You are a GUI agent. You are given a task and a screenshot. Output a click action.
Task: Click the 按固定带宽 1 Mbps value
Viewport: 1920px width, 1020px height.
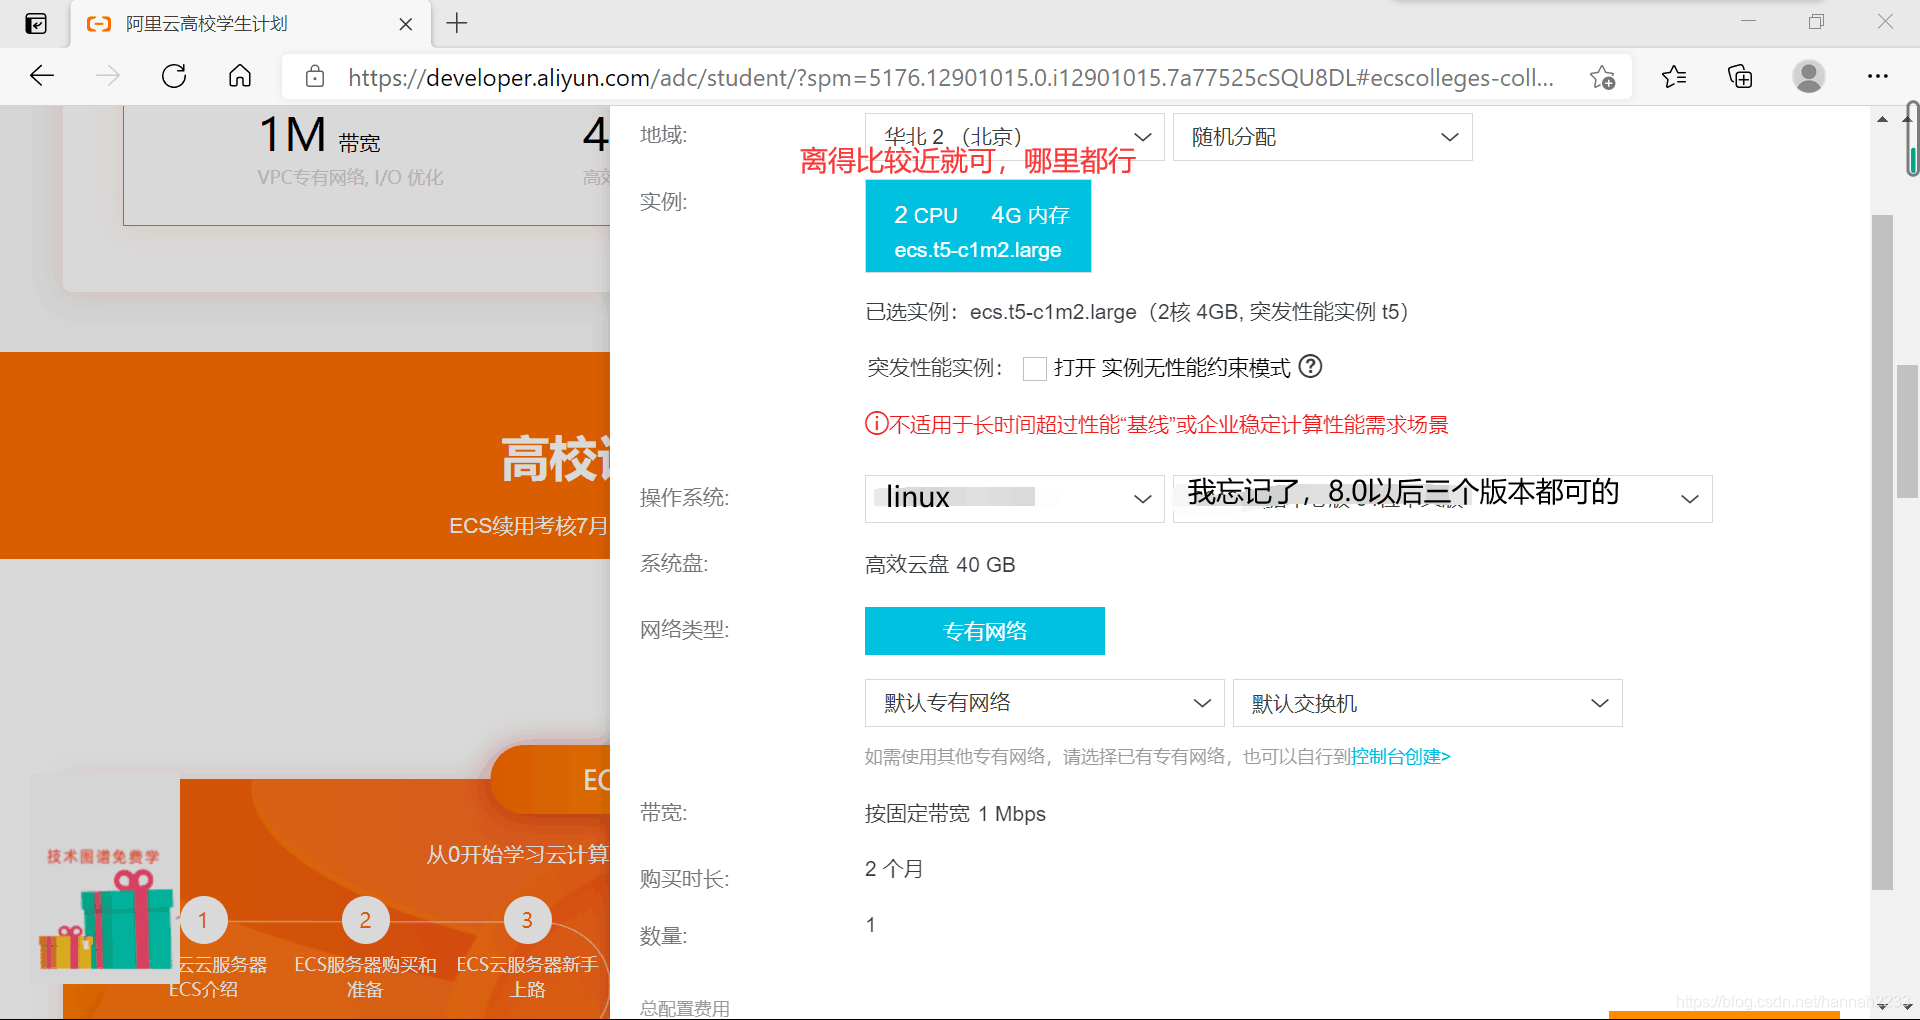coord(955,814)
